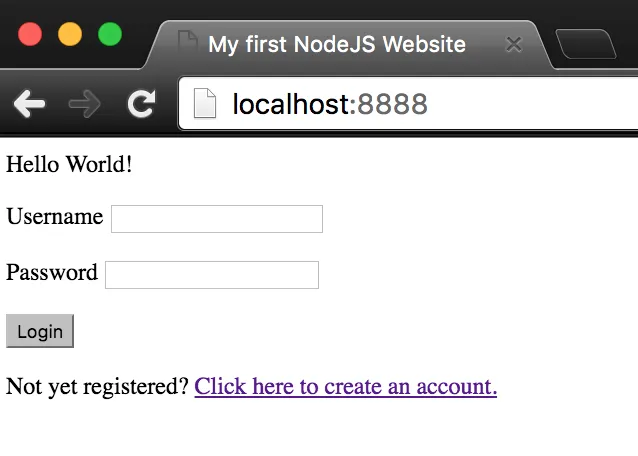This screenshot has height=456, width=638.
Task: Select the My first NodeJS Website tab
Action: click(x=337, y=44)
